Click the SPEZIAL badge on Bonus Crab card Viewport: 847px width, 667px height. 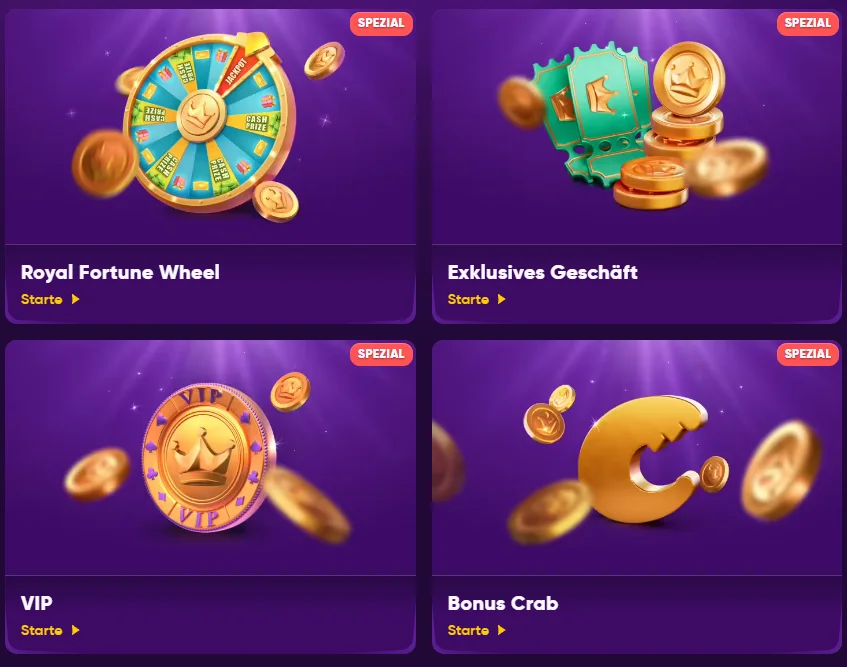[808, 354]
